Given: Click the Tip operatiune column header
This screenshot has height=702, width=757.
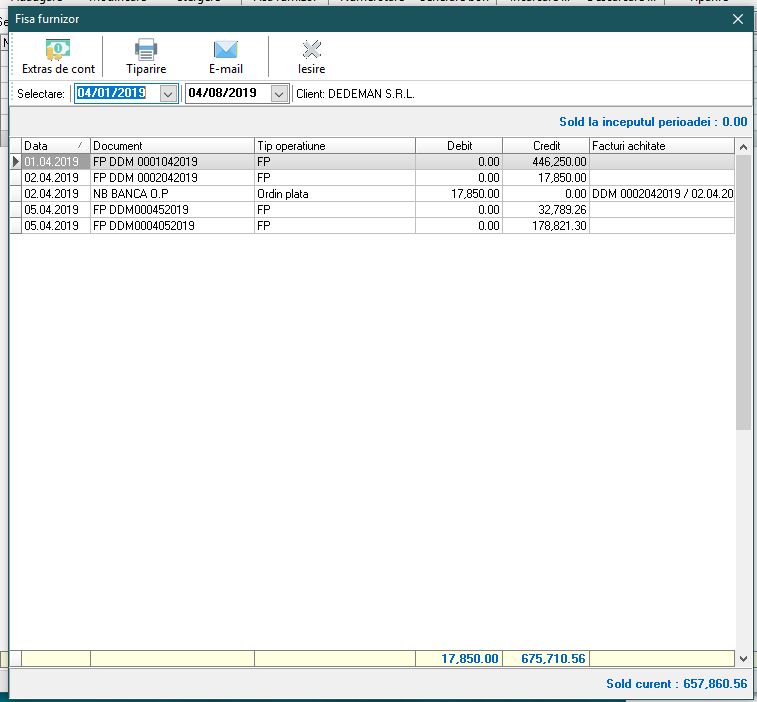Looking at the screenshot, I should [x=334, y=146].
